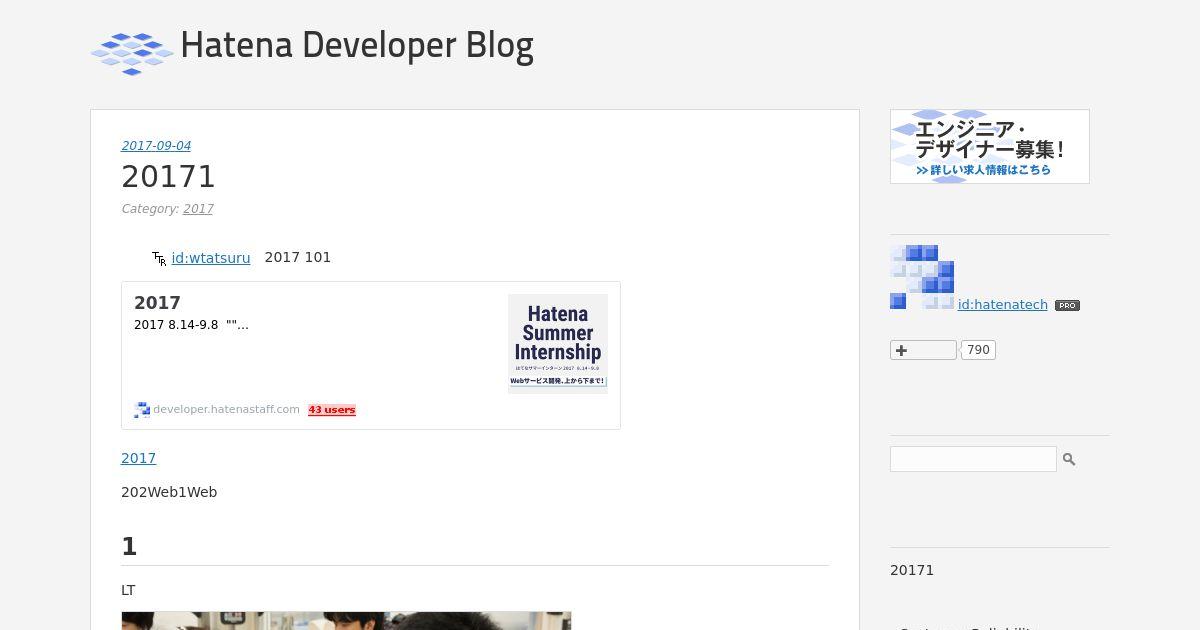Open the 2017 category link
1200x630 pixels.
pyautogui.click(x=198, y=209)
